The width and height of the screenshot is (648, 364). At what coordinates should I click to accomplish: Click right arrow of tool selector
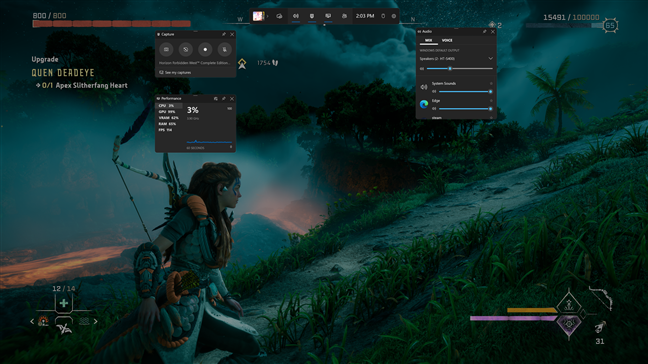95,321
